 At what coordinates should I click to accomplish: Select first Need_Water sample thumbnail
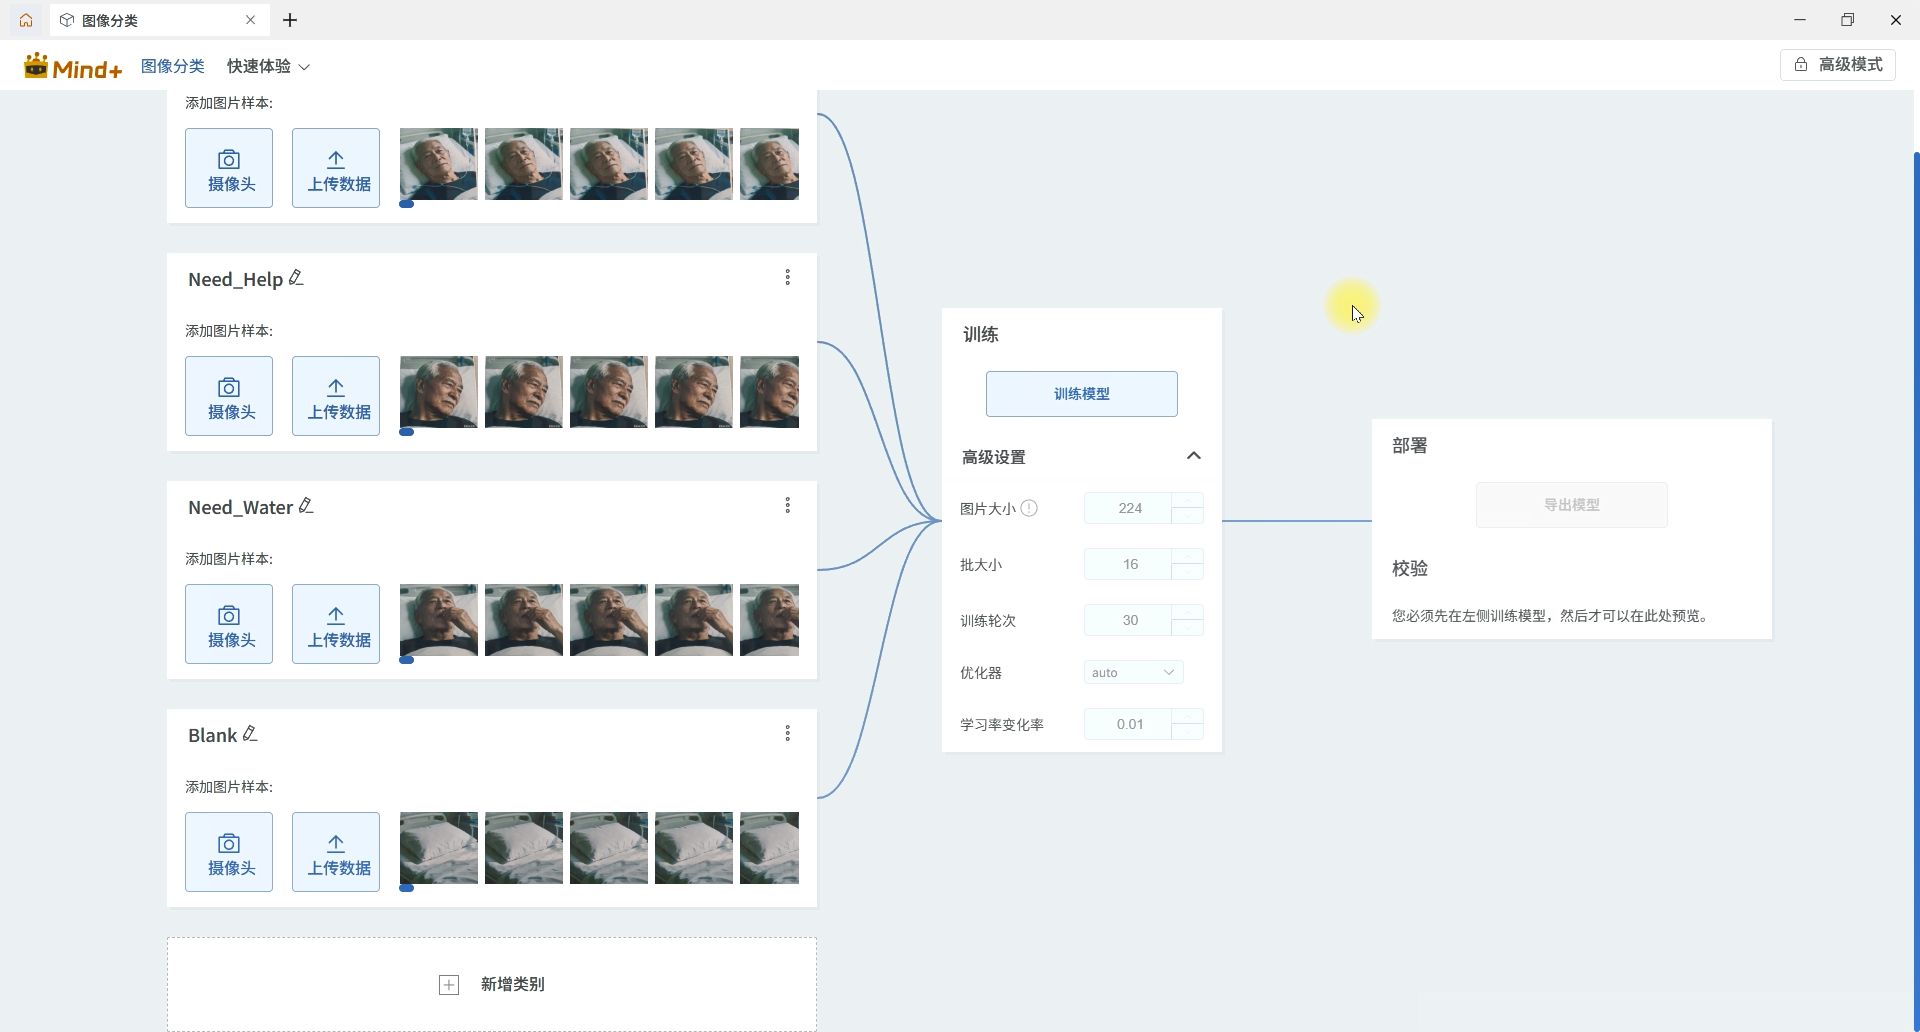tap(438, 620)
